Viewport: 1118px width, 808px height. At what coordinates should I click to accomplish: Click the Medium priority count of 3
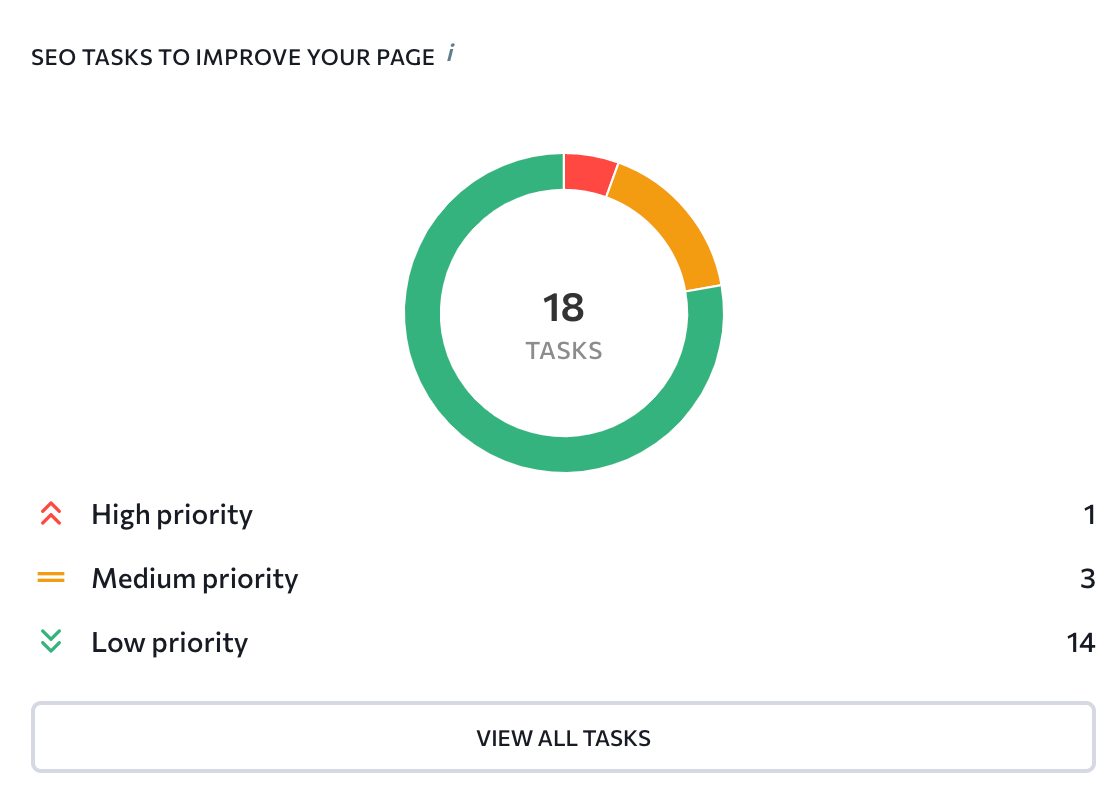1087,578
